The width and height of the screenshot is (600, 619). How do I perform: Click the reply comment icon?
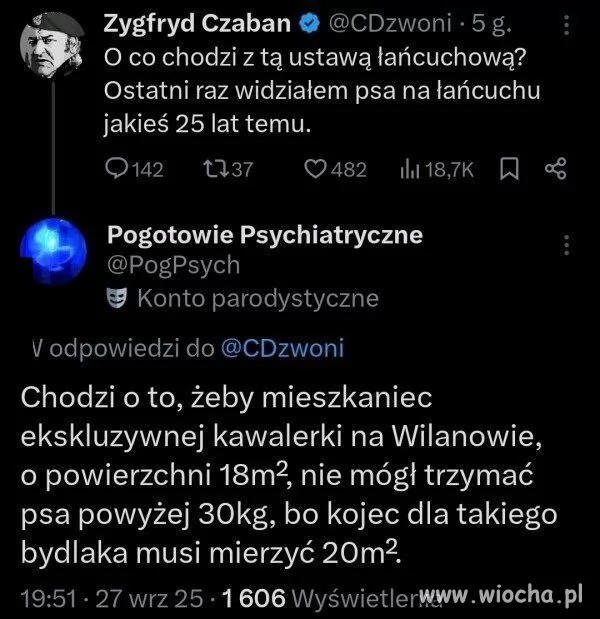(x=118, y=171)
